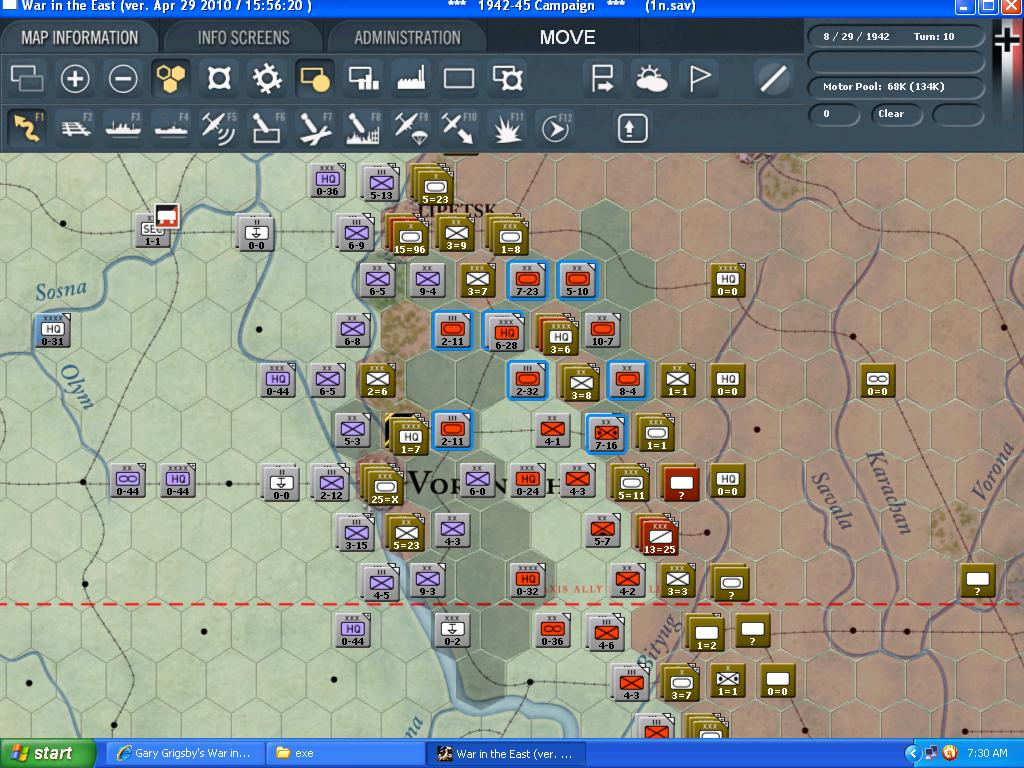The image size is (1024, 768).
Task: Click the pennant flag icon
Action: tap(699, 79)
